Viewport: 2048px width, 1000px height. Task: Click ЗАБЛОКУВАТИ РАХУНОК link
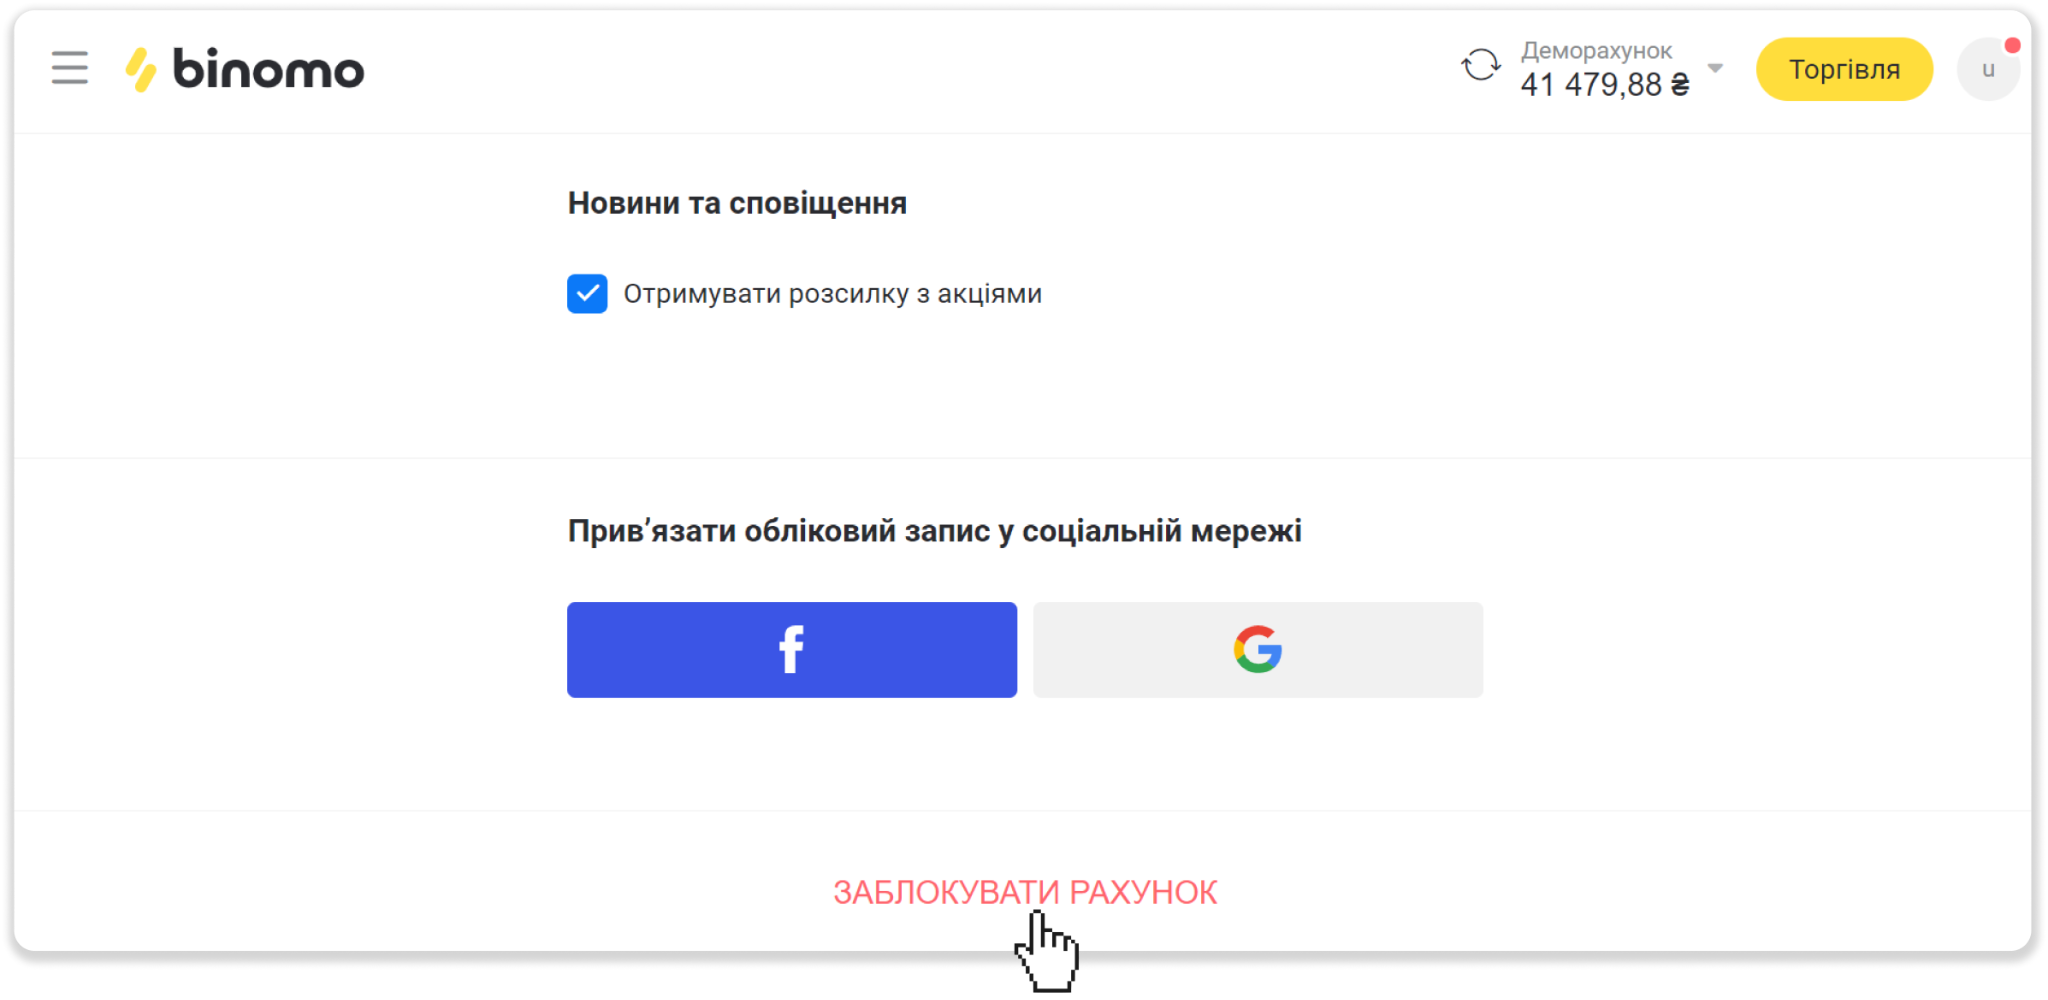click(1025, 892)
